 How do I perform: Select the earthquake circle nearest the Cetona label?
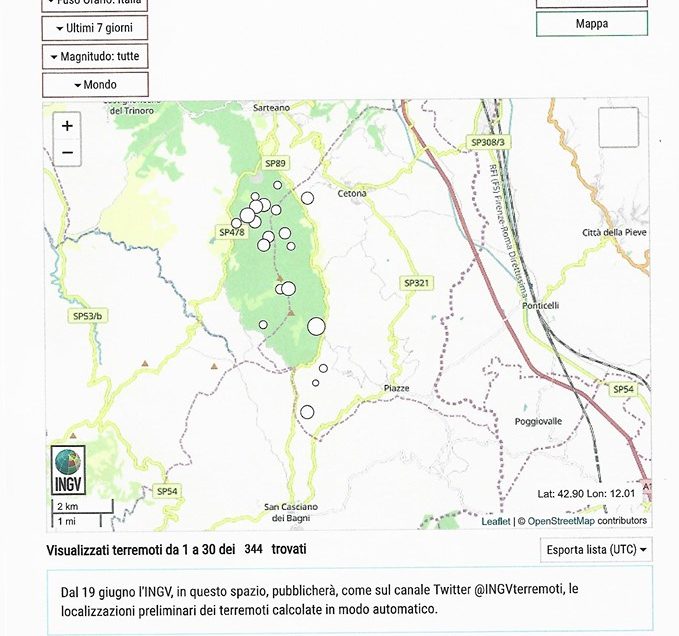307,198
